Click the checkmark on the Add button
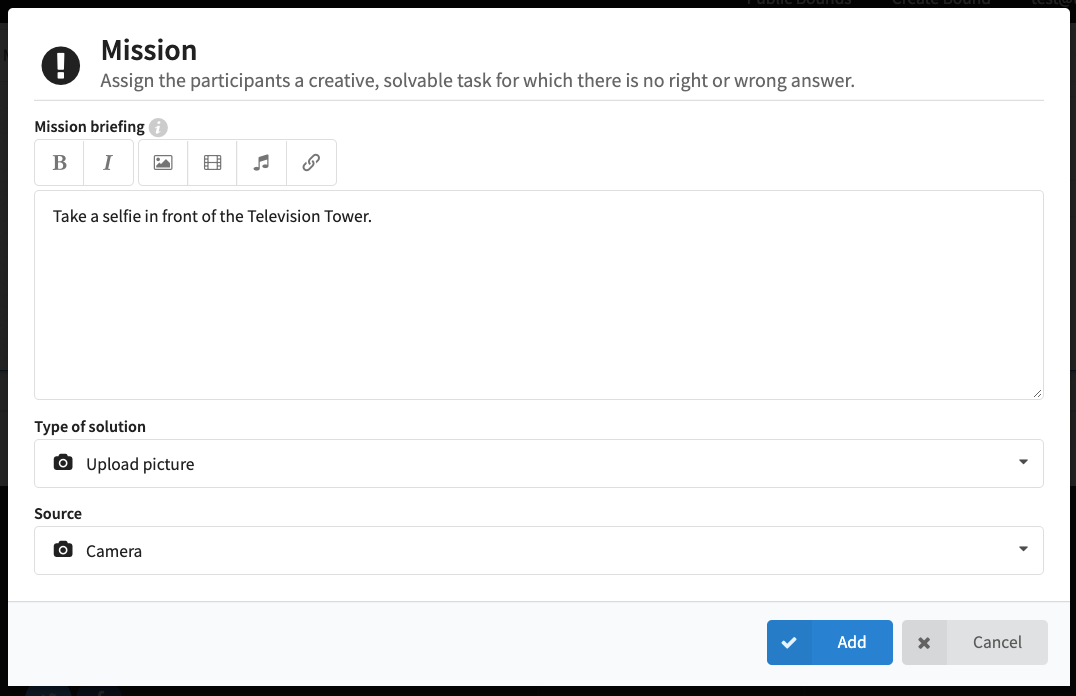This screenshot has width=1076, height=696. click(x=789, y=642)
